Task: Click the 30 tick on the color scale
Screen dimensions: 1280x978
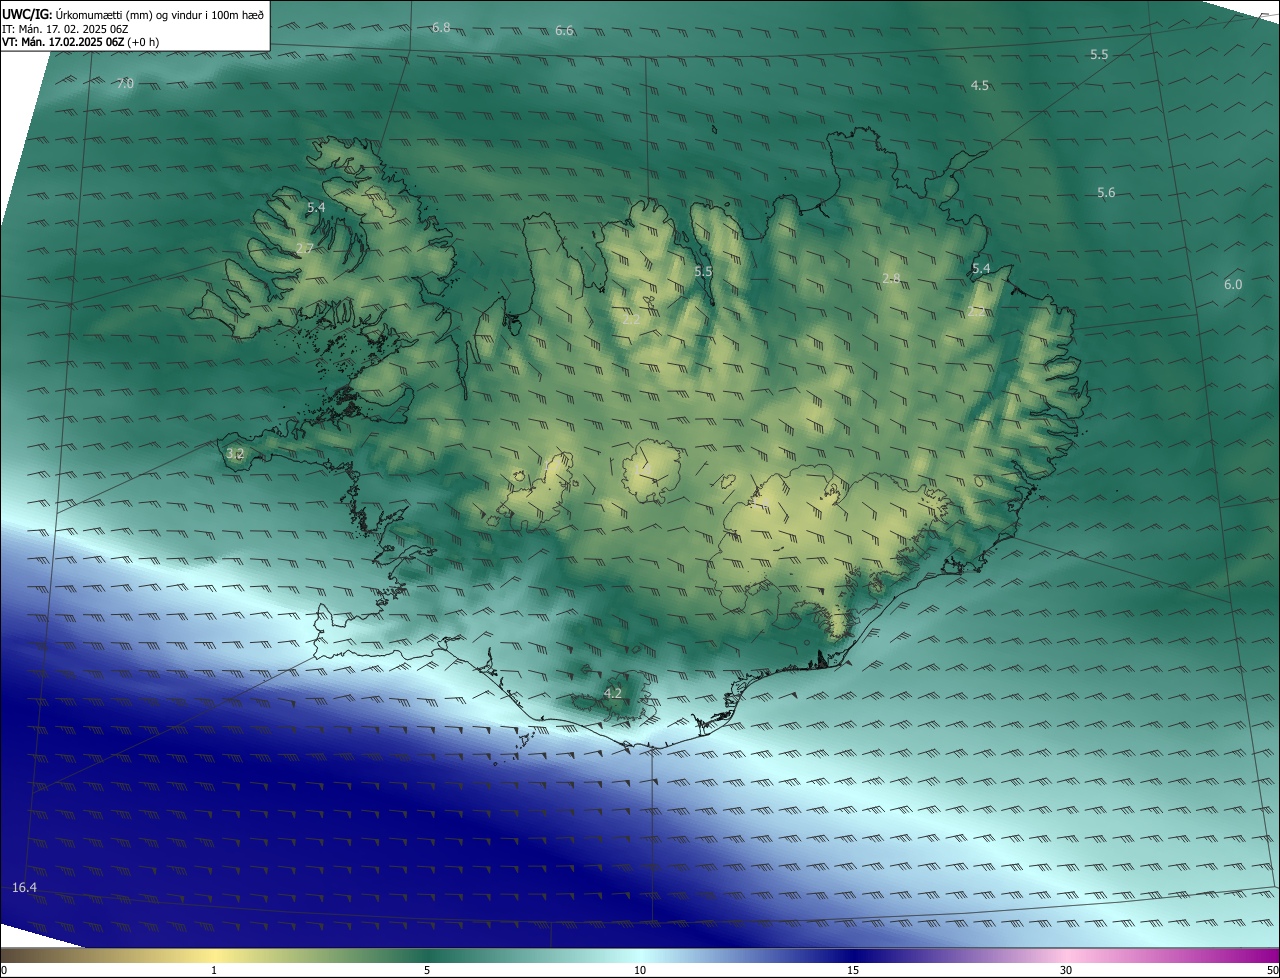Action: pyautogui.click(x=1066, y=970)
